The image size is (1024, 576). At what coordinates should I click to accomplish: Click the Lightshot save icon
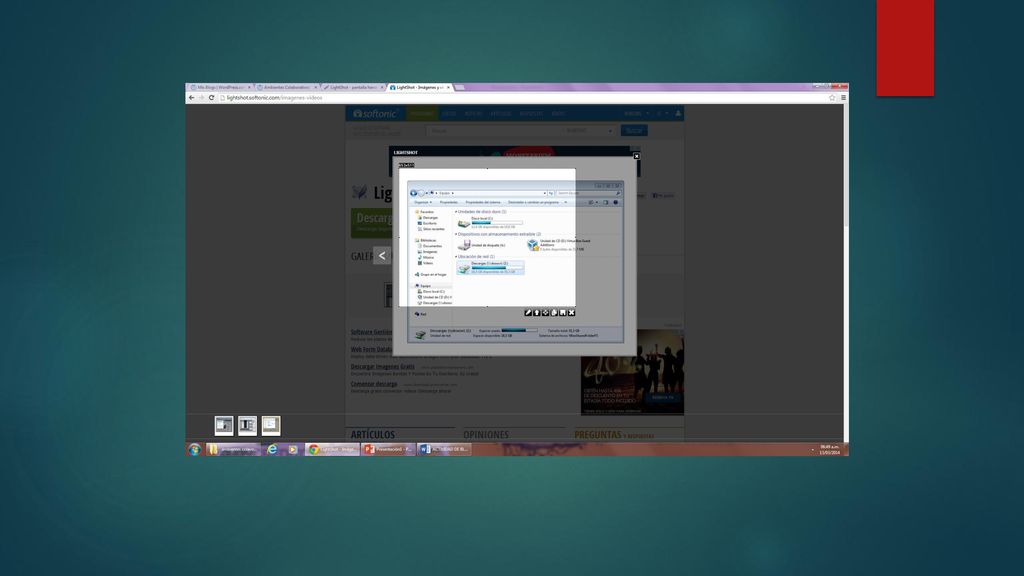click(x=562, y=313)
